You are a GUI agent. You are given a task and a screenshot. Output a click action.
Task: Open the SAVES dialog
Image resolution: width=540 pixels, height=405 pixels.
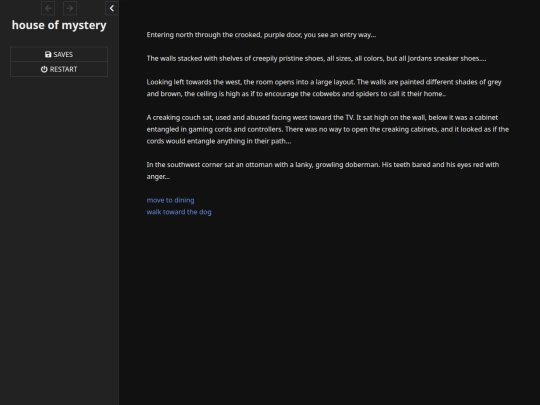tap(59, 54)
